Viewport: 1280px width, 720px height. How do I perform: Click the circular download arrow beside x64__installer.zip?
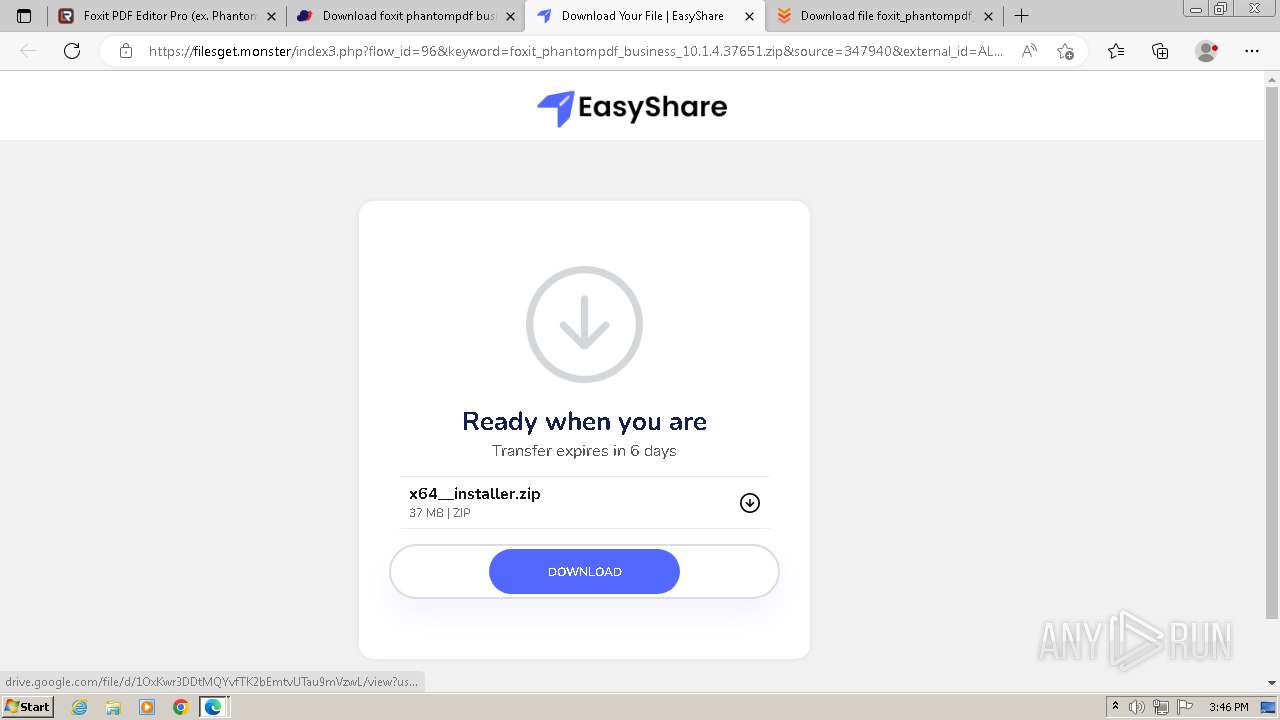point(750,503)
